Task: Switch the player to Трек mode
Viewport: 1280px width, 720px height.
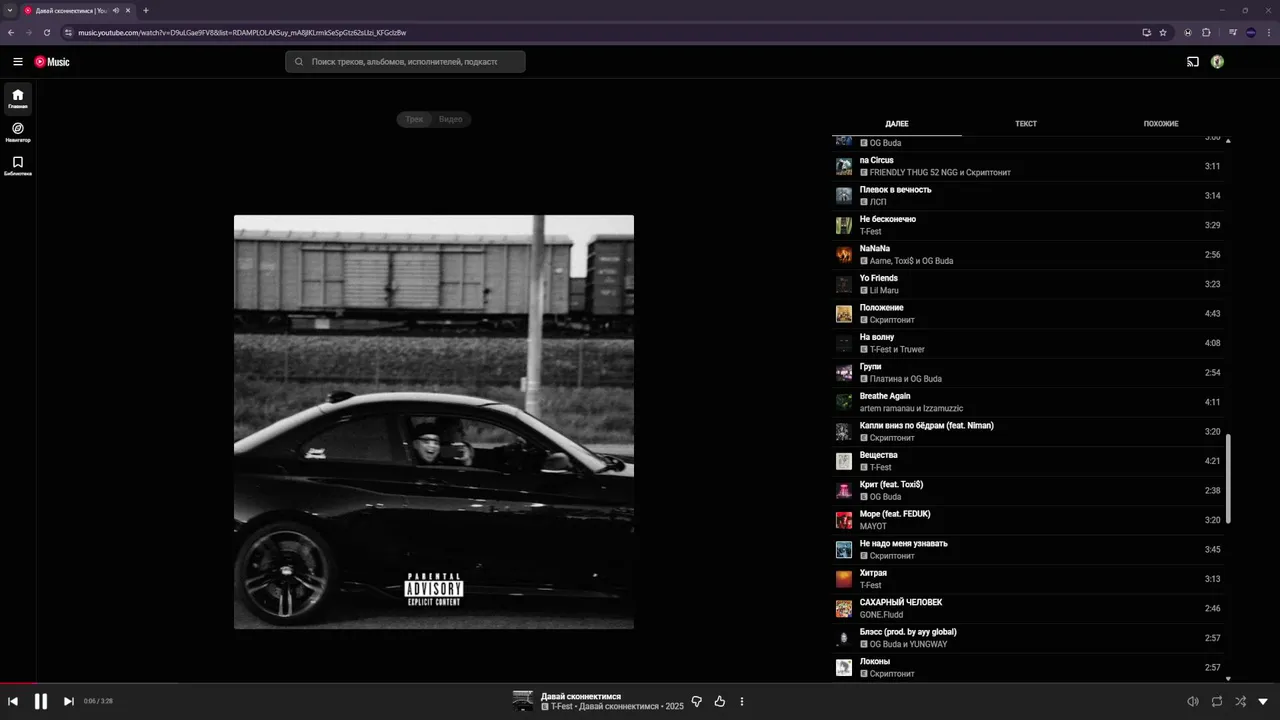Action: coord(415,119)
